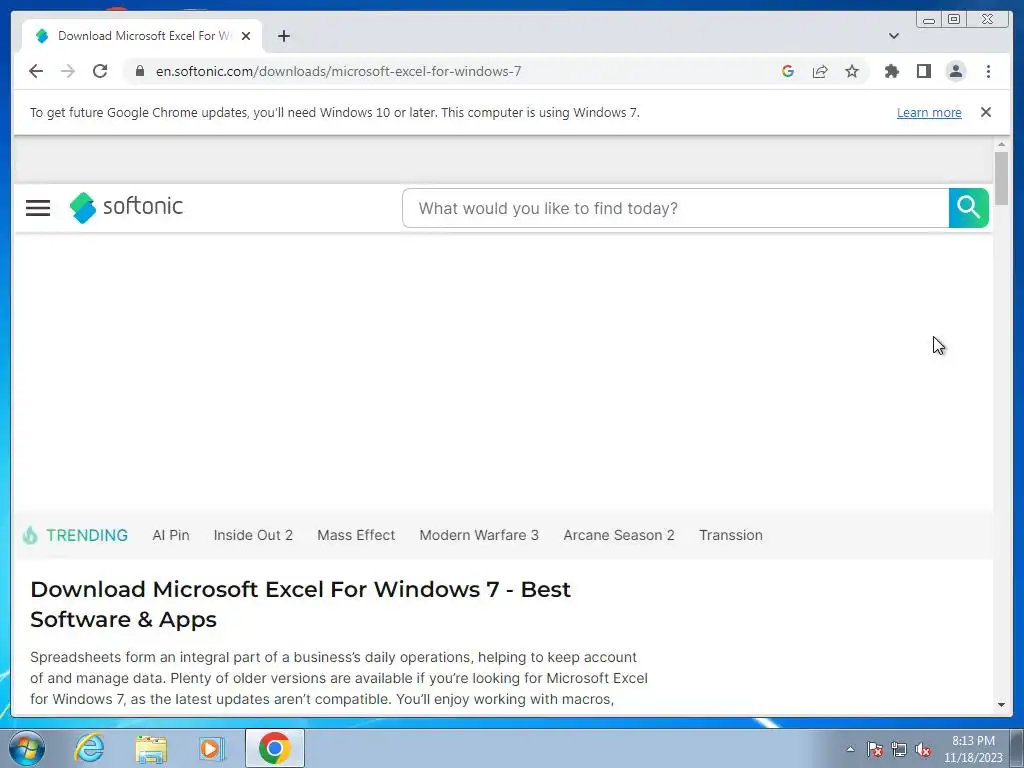The height and width of the screenshot is (768, 1024).
Task: Click the page scrollbar thumb
Action: click(x=1001, y=178)
